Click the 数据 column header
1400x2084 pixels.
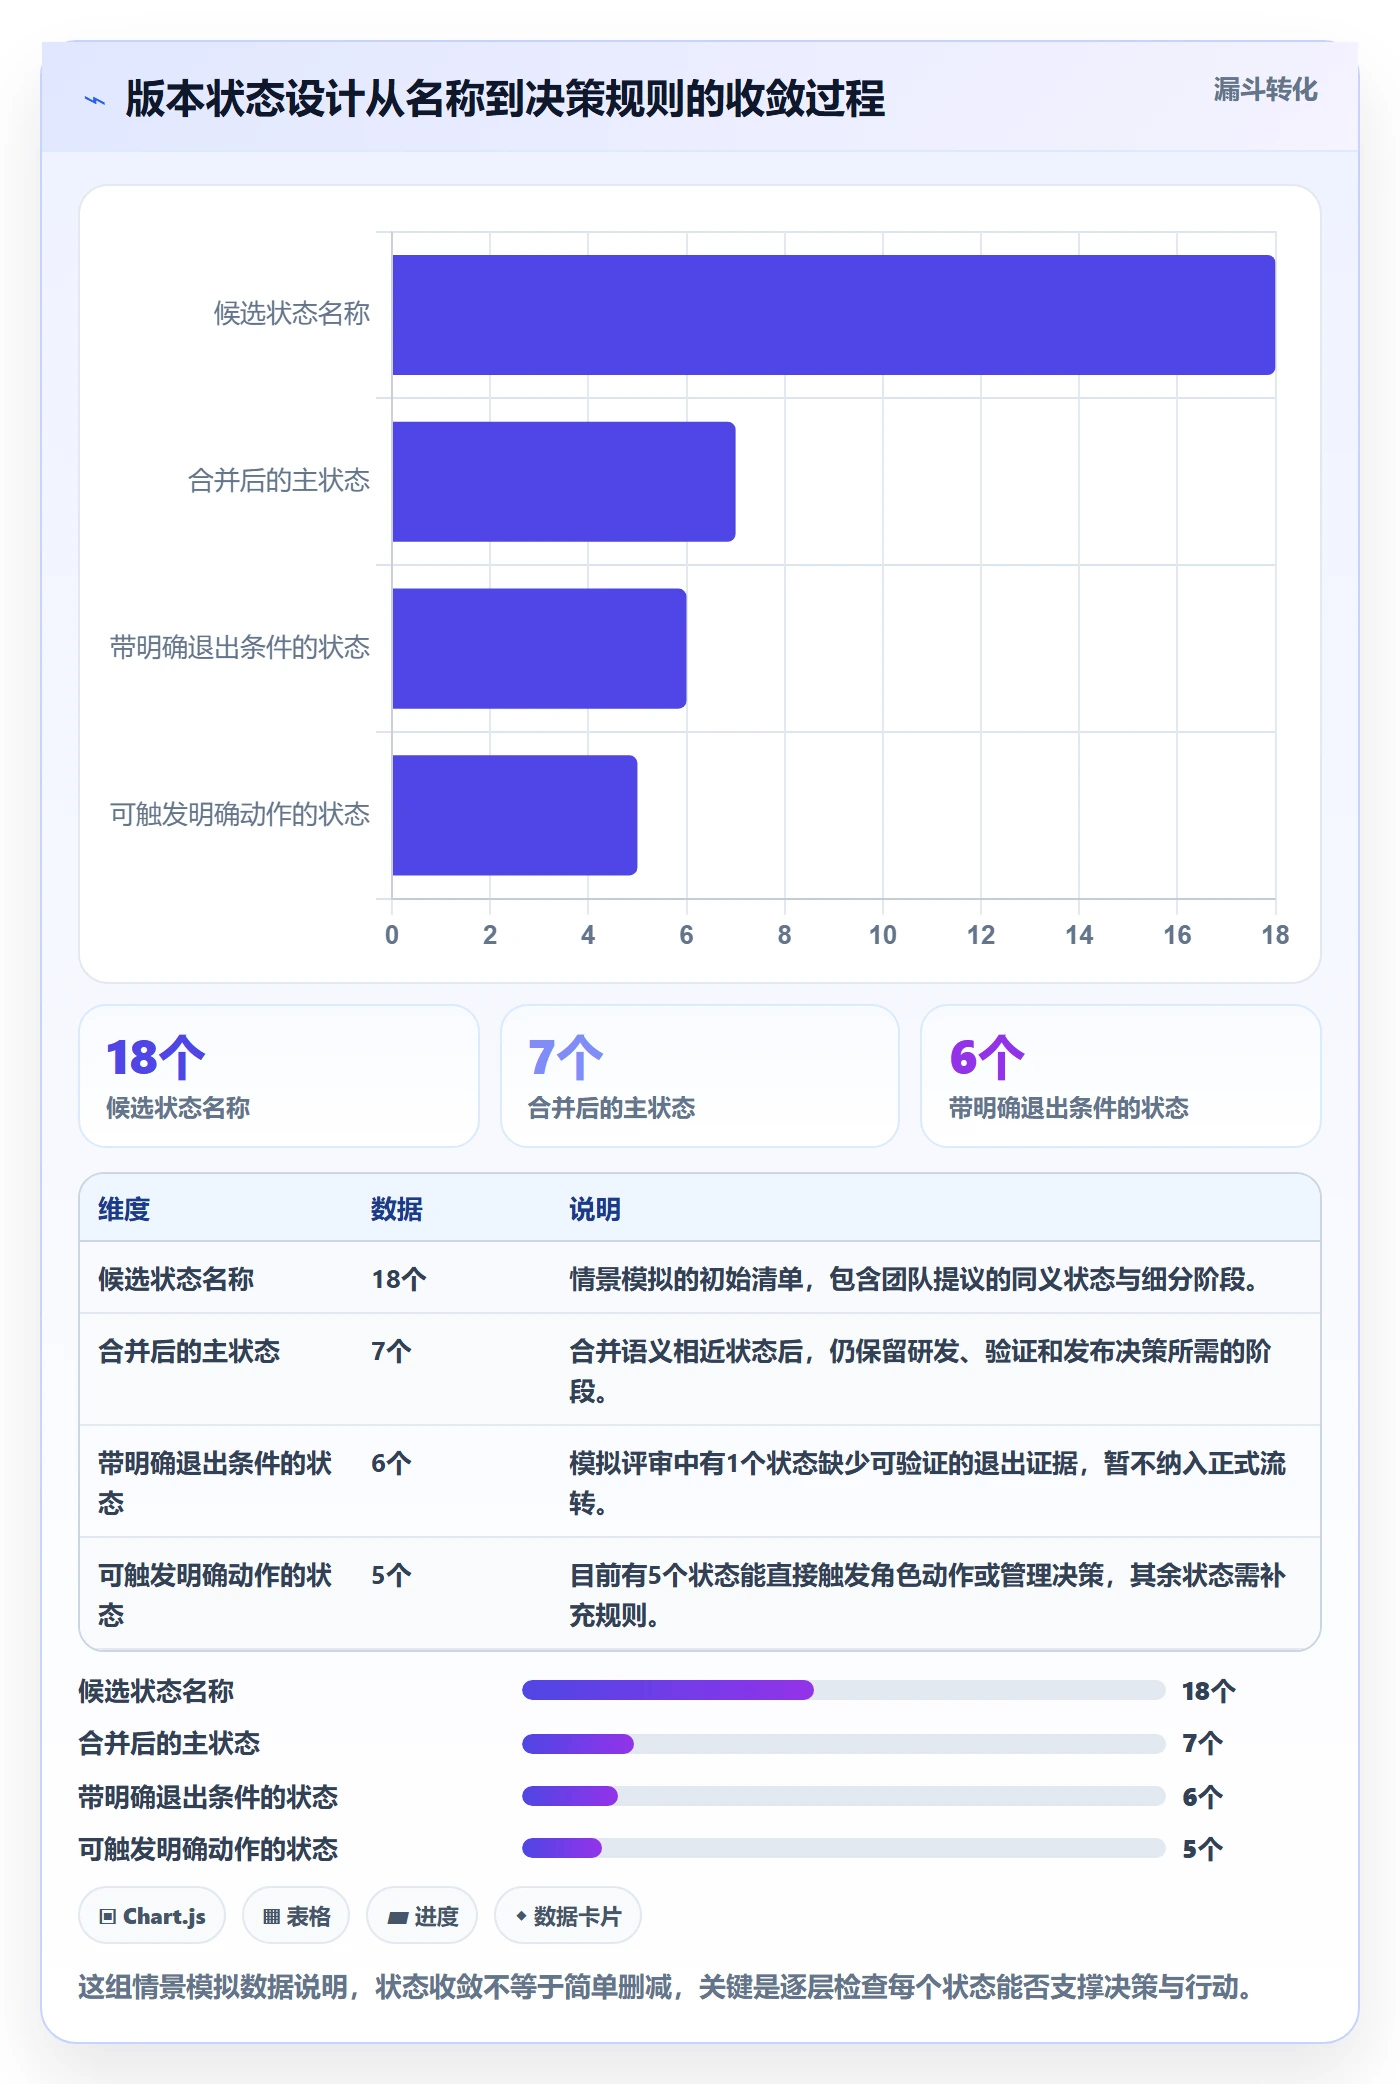tap(397, 1209)
